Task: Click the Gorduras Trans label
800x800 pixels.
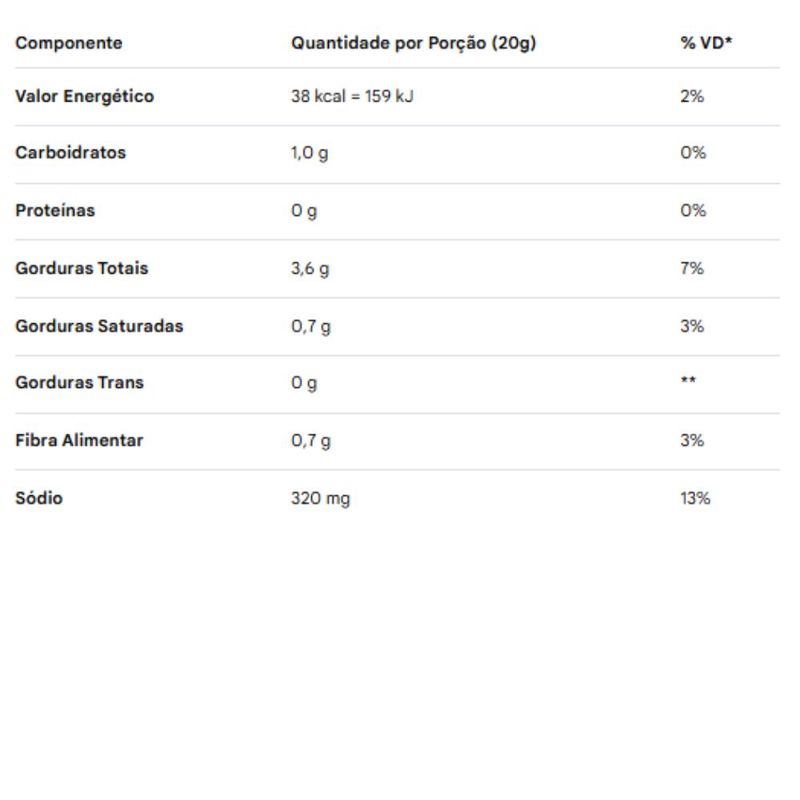Action: click(x=80, y=383)
